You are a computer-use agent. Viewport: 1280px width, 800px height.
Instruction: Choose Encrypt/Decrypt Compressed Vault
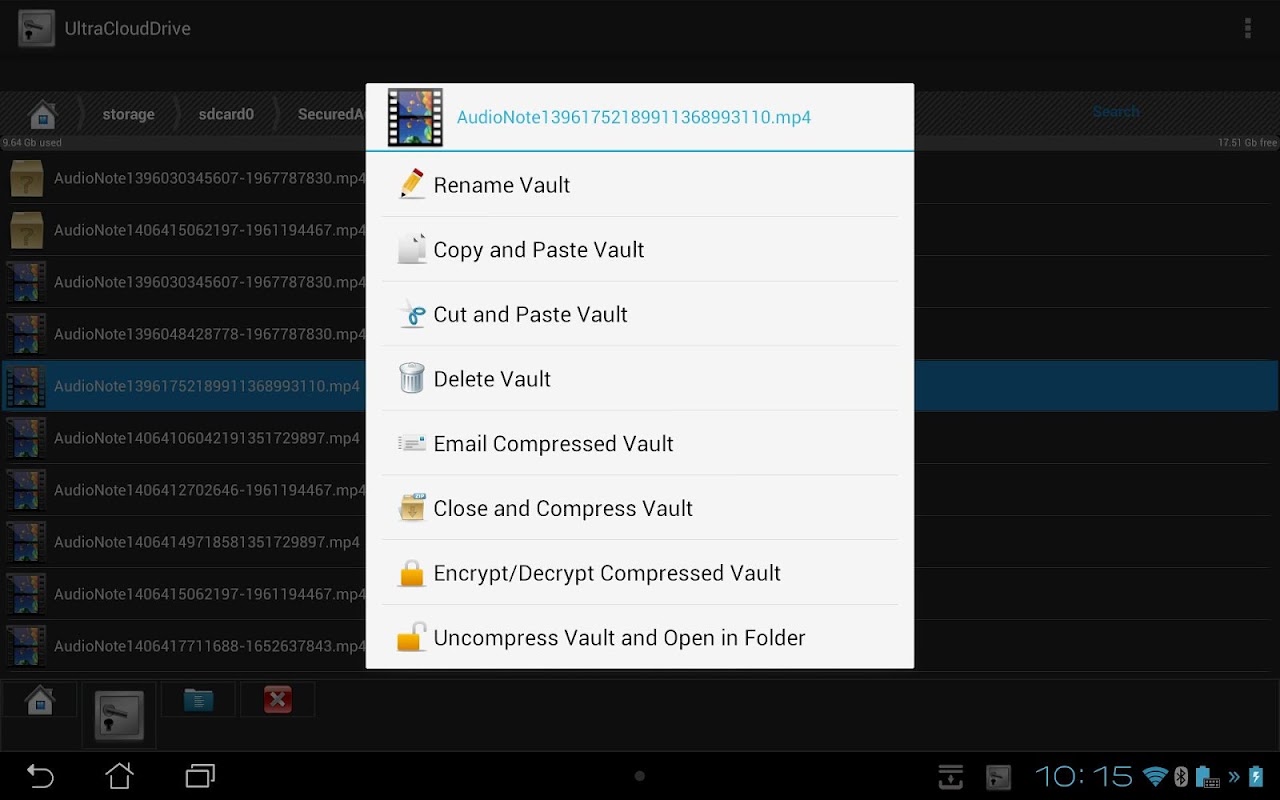(x=640, y=573)
